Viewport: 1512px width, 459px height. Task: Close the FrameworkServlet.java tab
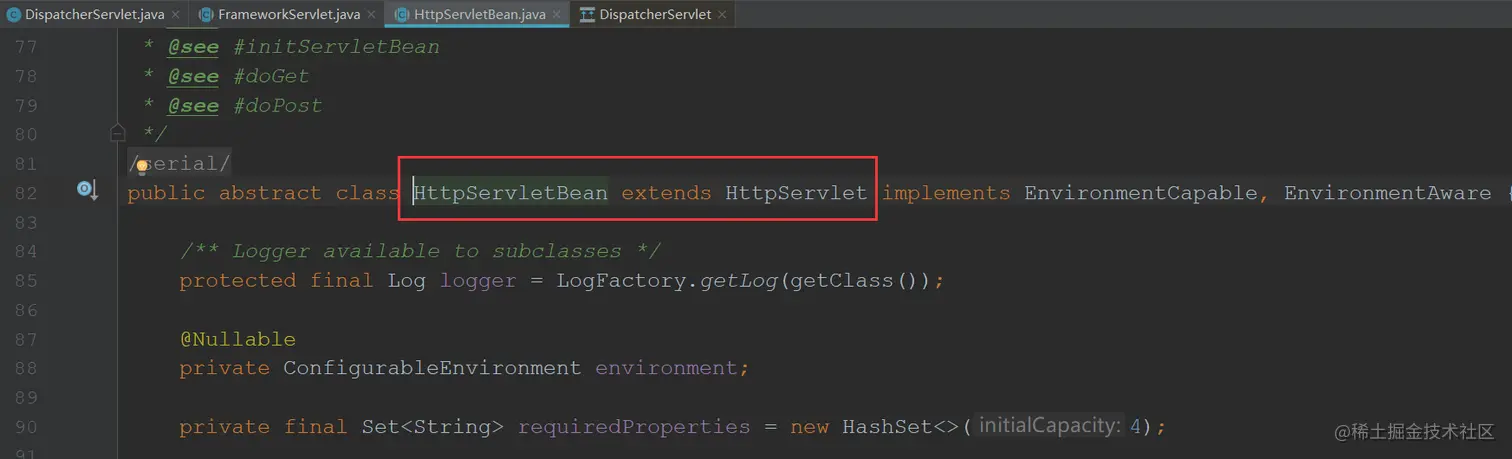click(370, 15)
